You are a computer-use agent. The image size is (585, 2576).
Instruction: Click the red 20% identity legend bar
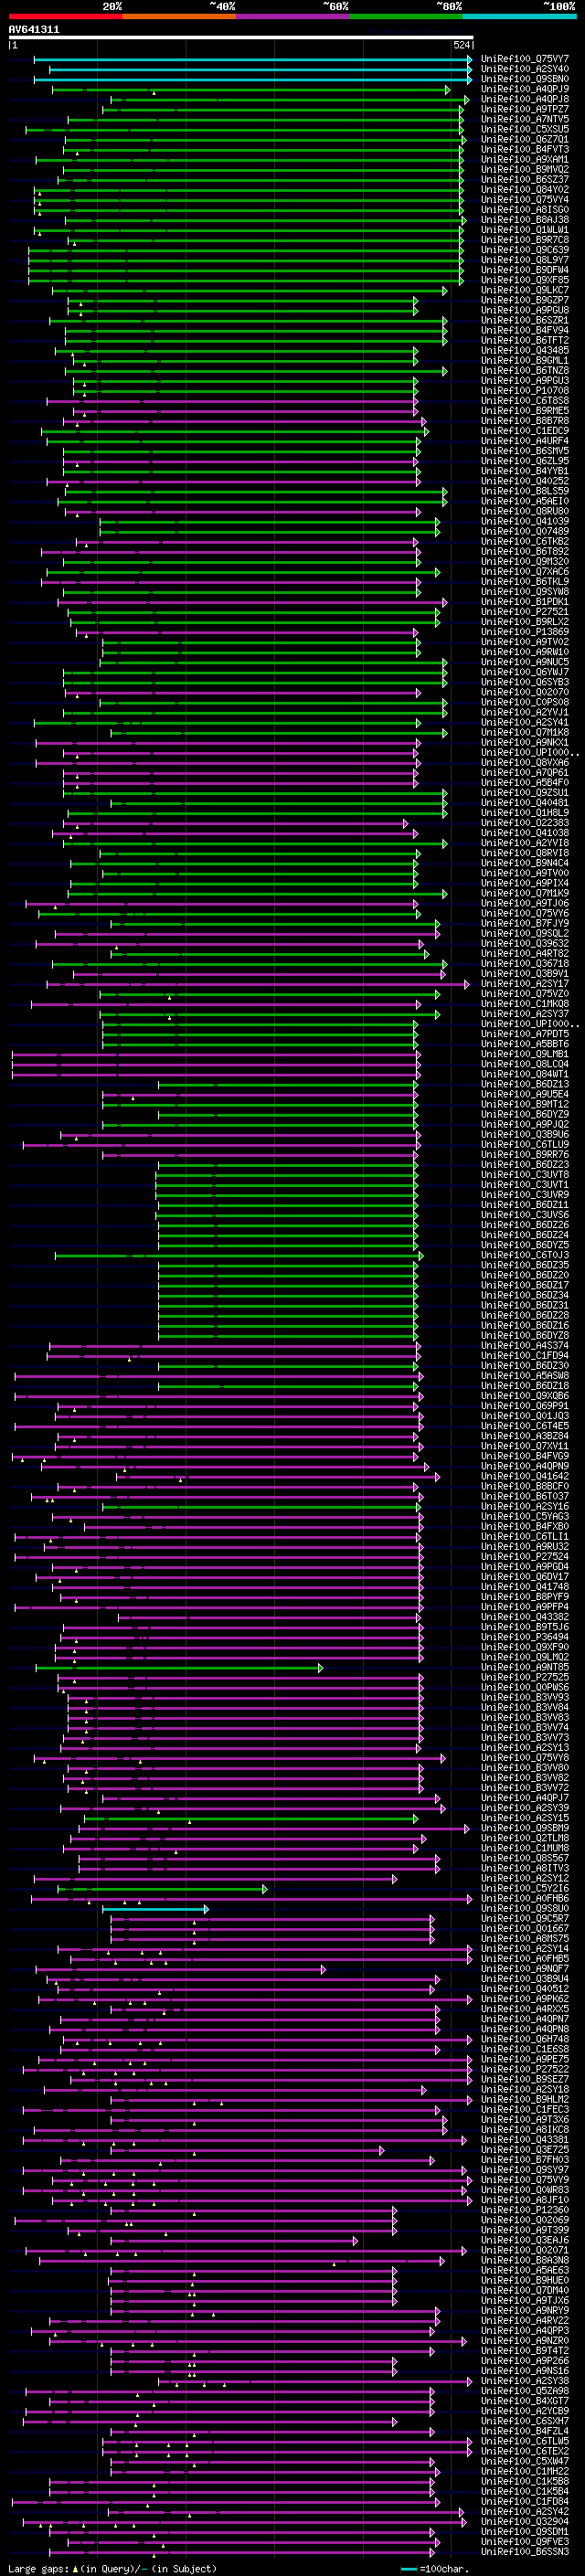point(65,16)
